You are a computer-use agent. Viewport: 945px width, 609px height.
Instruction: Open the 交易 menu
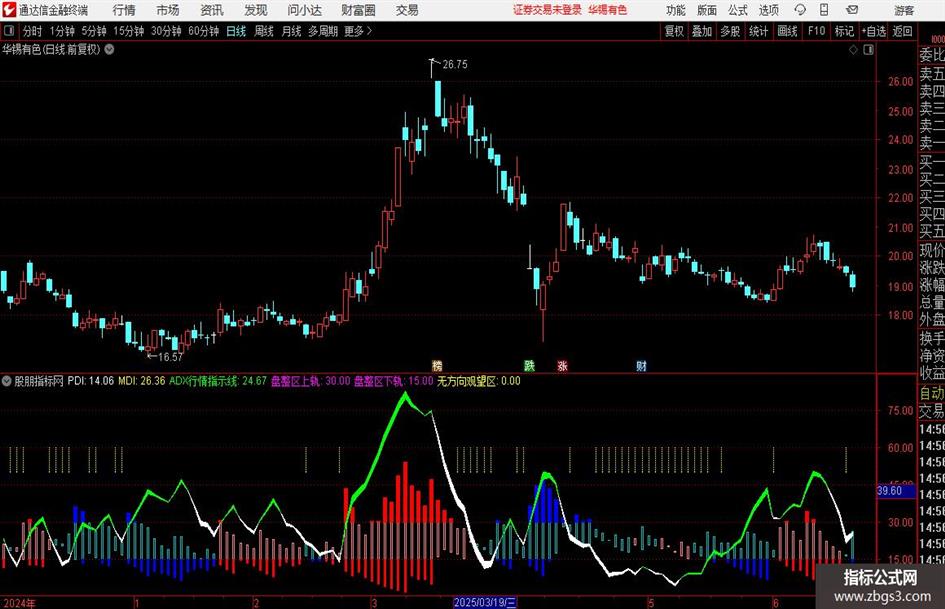(407, 10)
